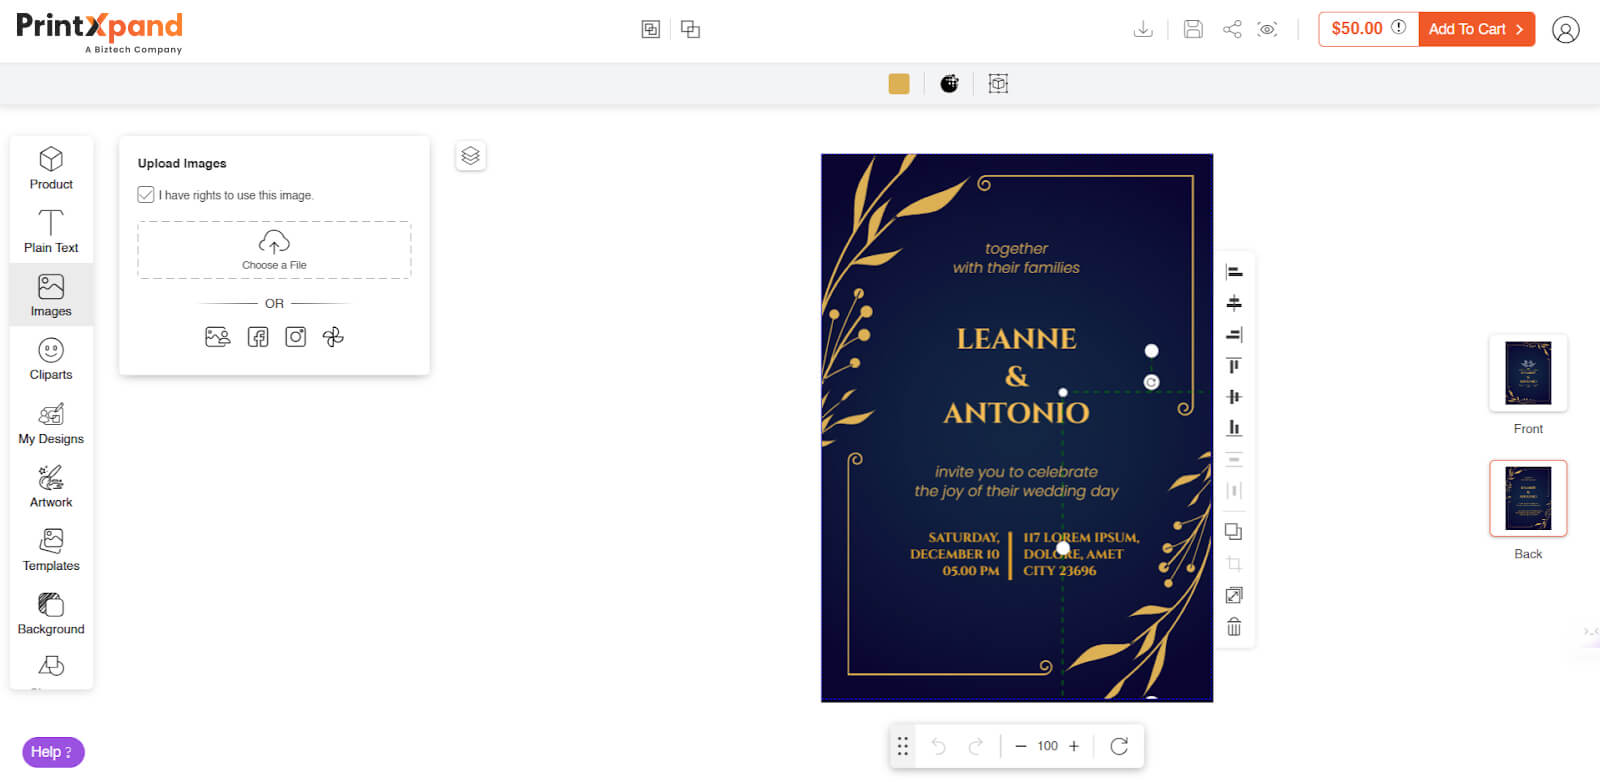Open the Clipart panel in sidebar

[51, 359]
